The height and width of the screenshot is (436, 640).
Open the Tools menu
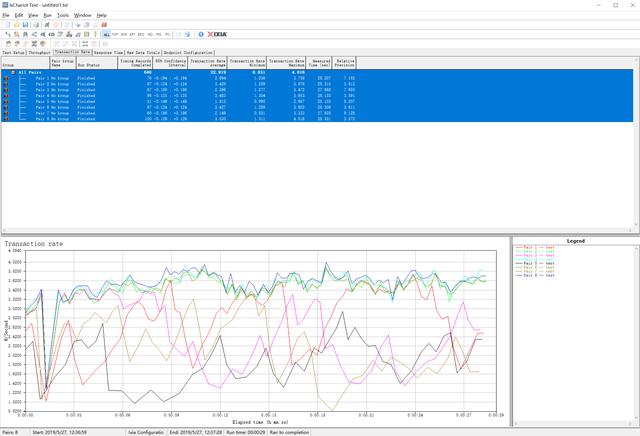pyautogui.click(x=63, y=15)
